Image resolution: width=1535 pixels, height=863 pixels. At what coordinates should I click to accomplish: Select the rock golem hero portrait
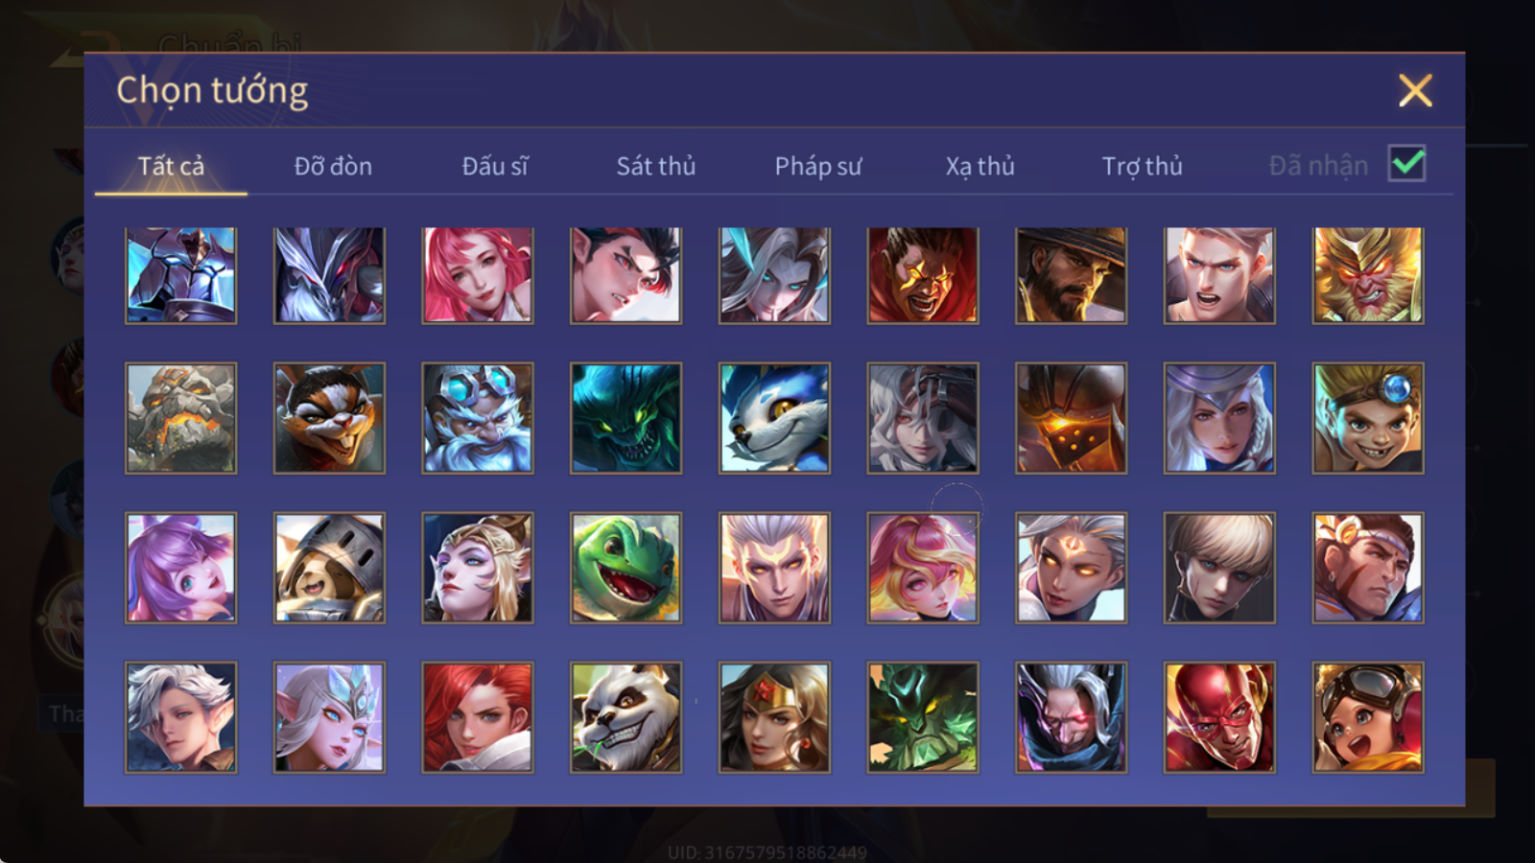(x=181, y=418)
